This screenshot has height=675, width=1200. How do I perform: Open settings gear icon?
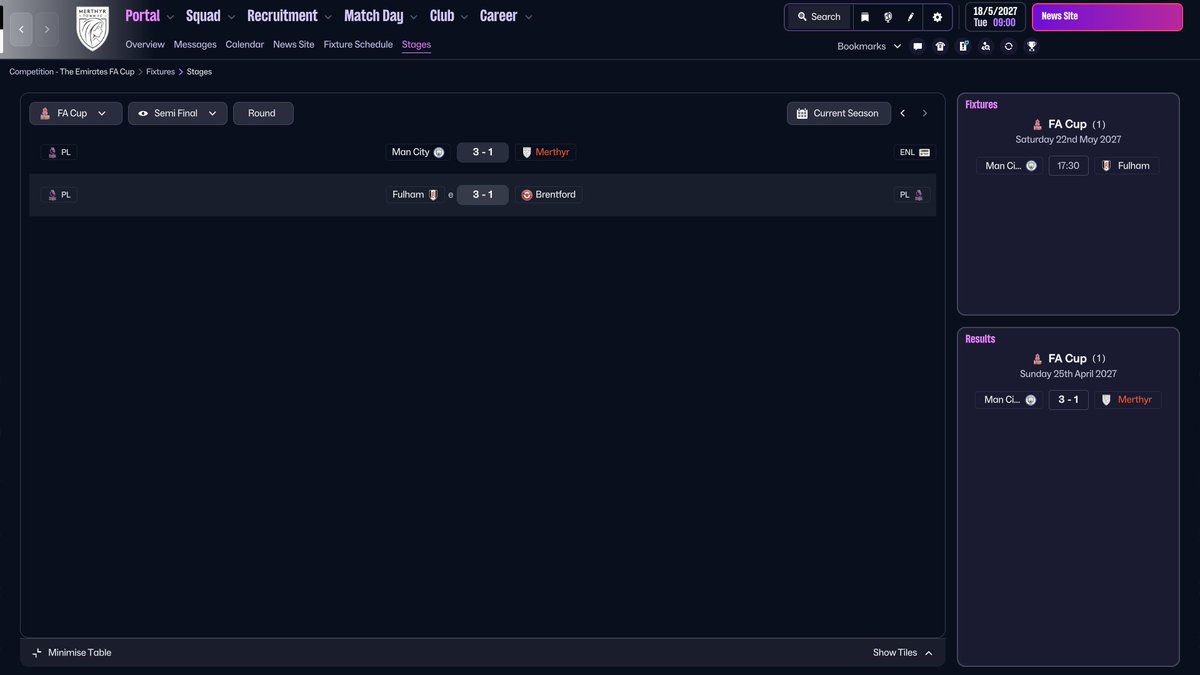tap(937, 17)
